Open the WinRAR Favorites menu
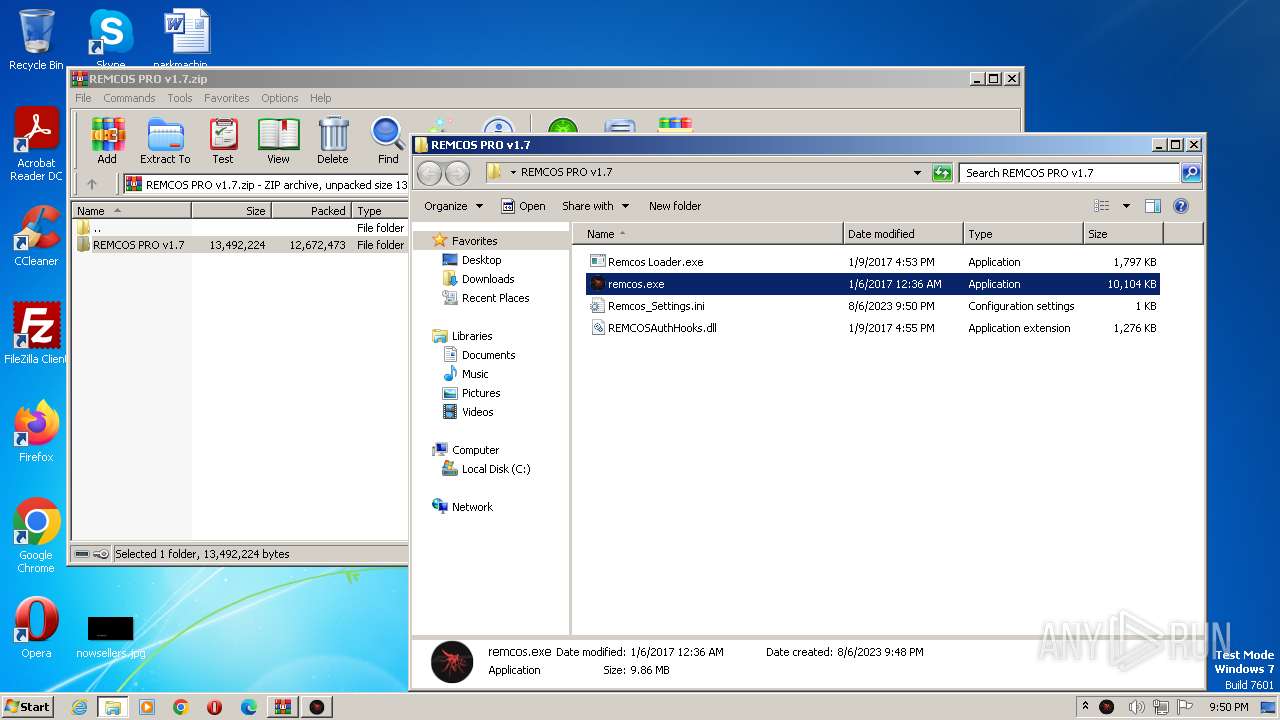 point(227,98)
